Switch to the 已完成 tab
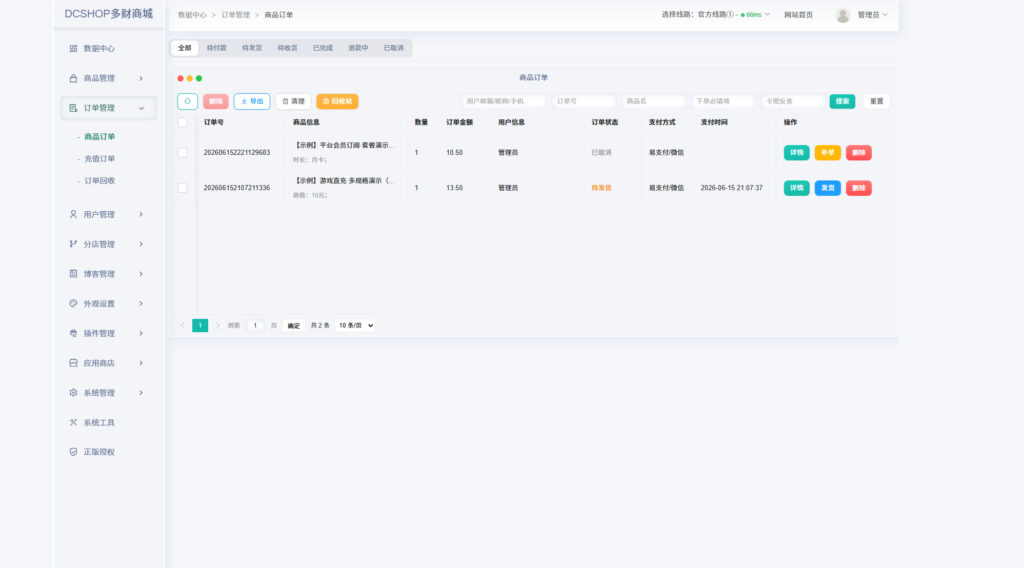Screen dimensions: 1024x568 click(x=323, y=48)
